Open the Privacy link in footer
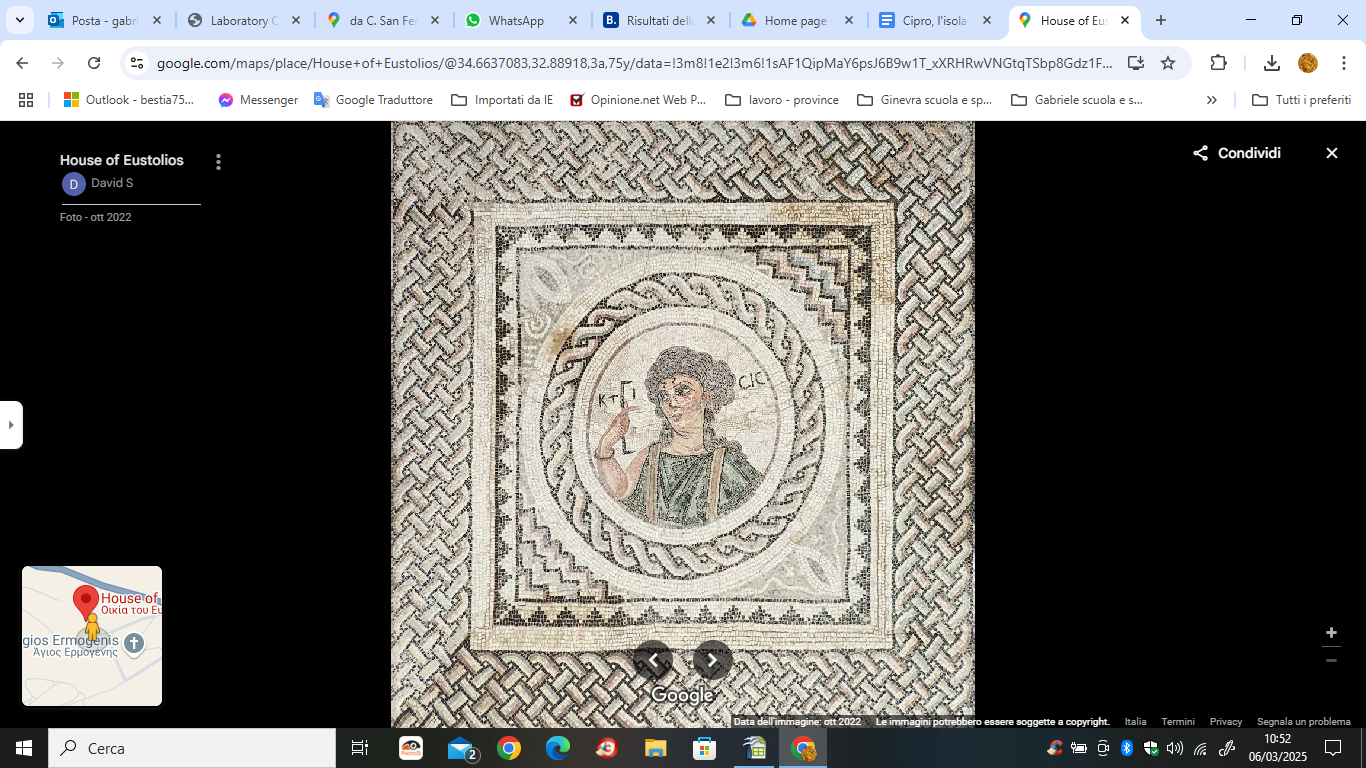 (1225, 722)
